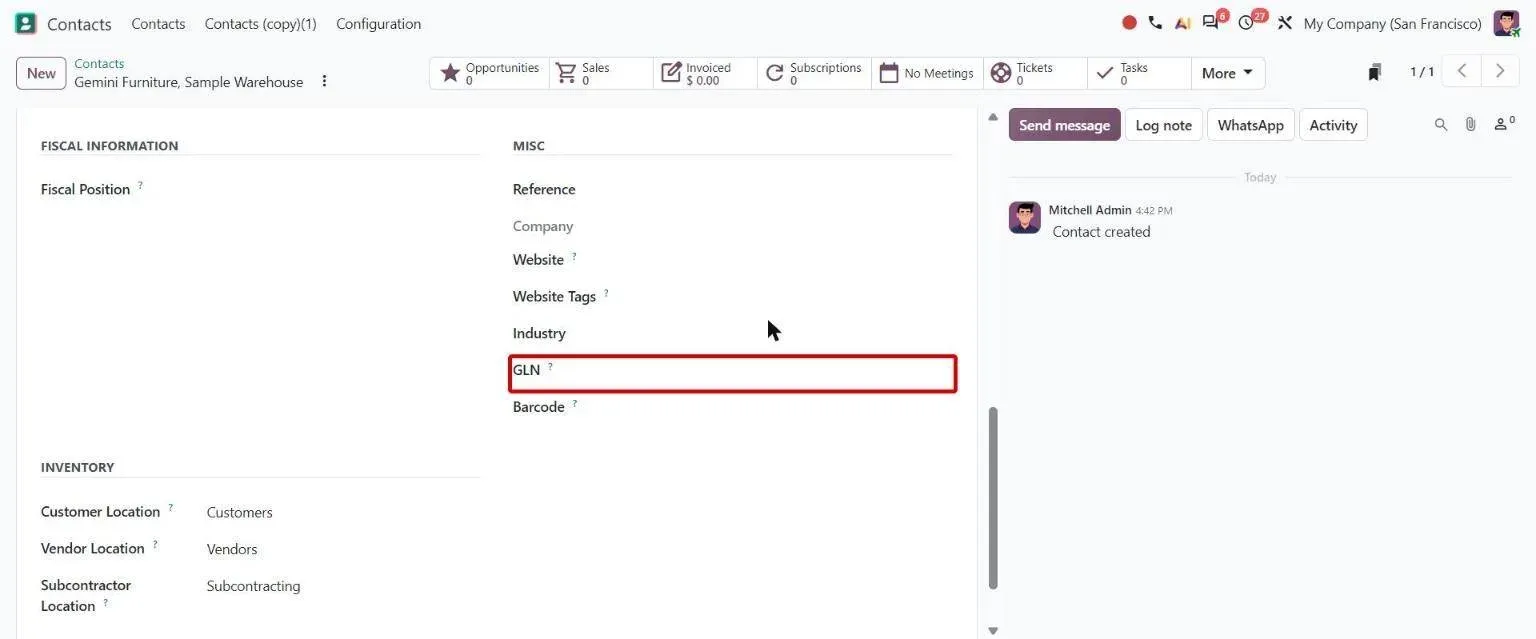This screenshot has height=639, width=1536.
Task: Schedule an Activity button
Action: click(1333, 125)
